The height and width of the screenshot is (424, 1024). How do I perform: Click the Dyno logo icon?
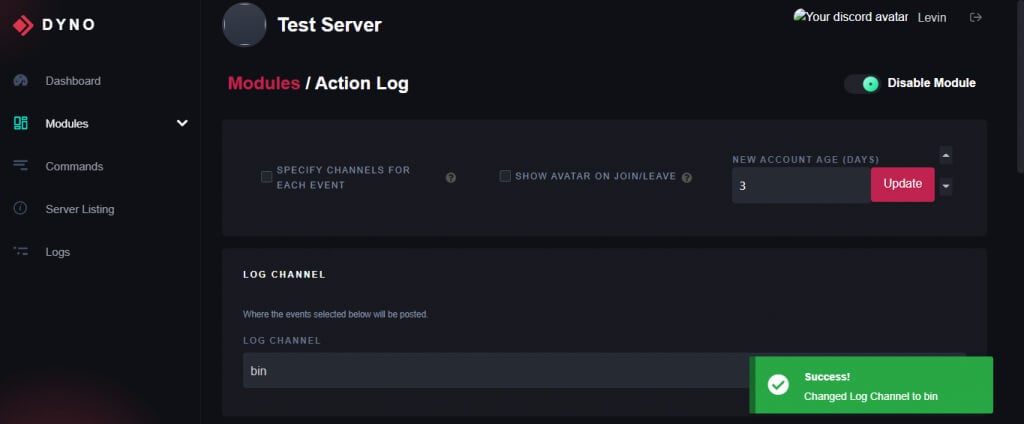click(22, 25)
